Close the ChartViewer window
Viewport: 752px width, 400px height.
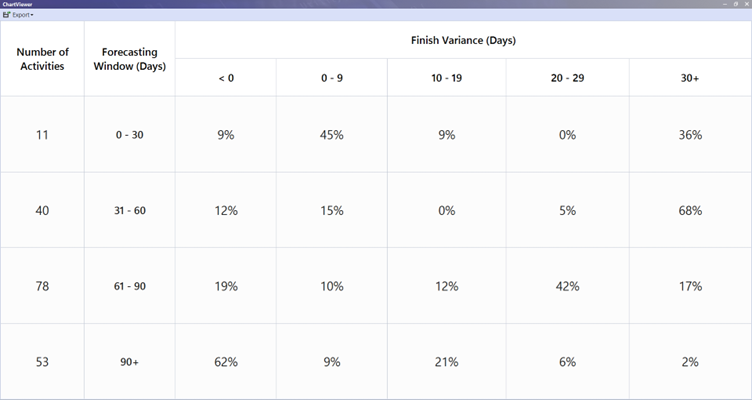click(x=745, y=4)
